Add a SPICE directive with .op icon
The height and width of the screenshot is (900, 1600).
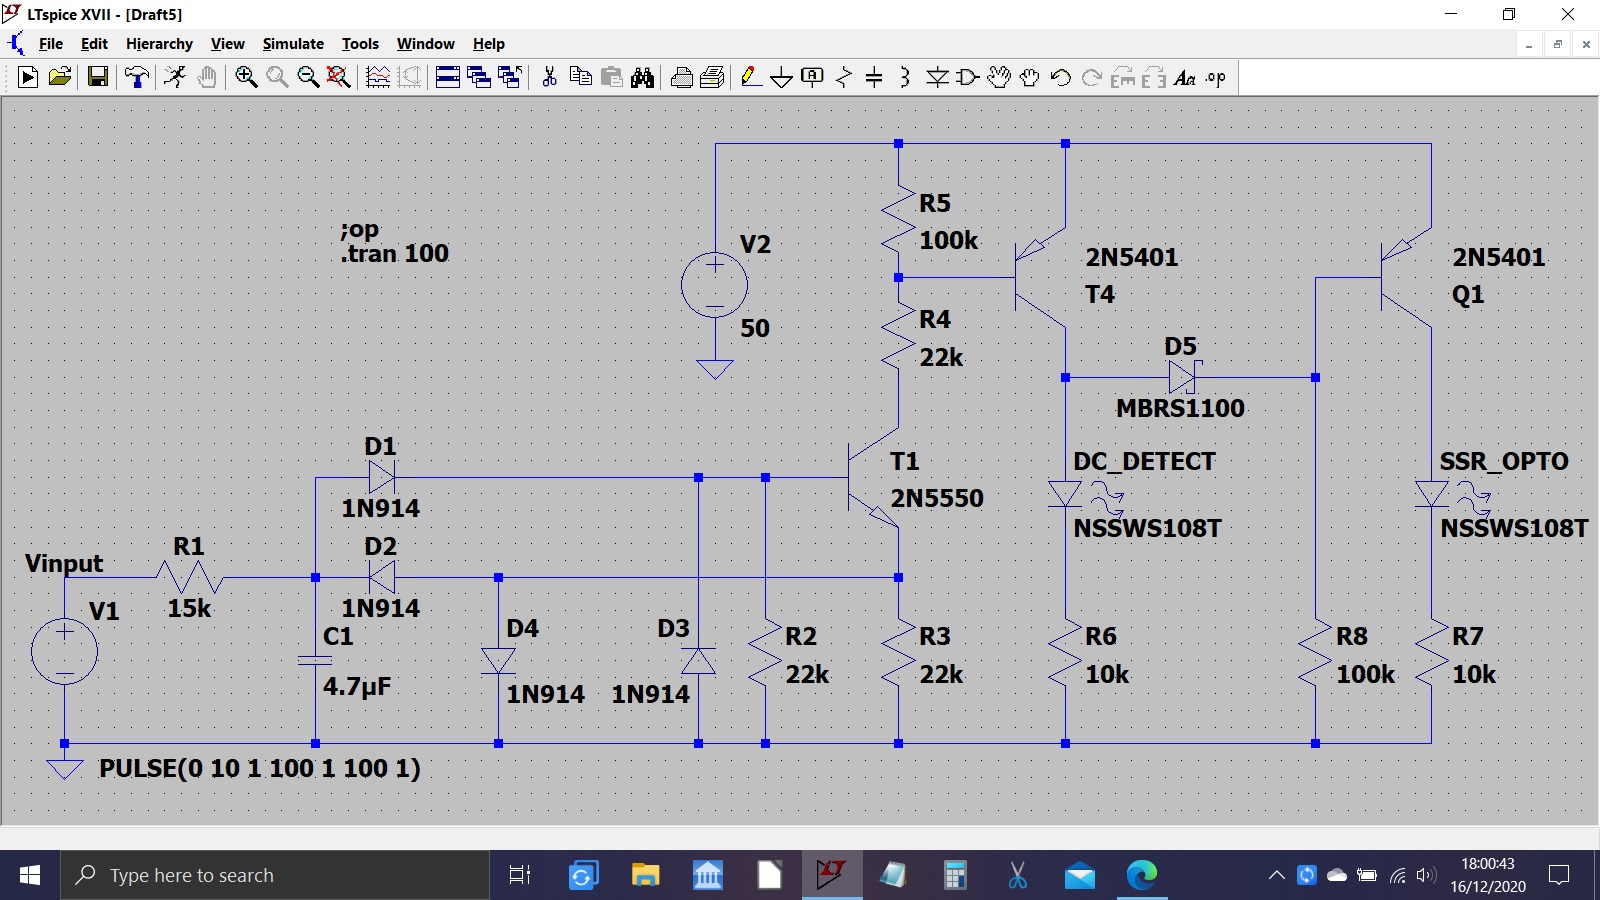1216,77
